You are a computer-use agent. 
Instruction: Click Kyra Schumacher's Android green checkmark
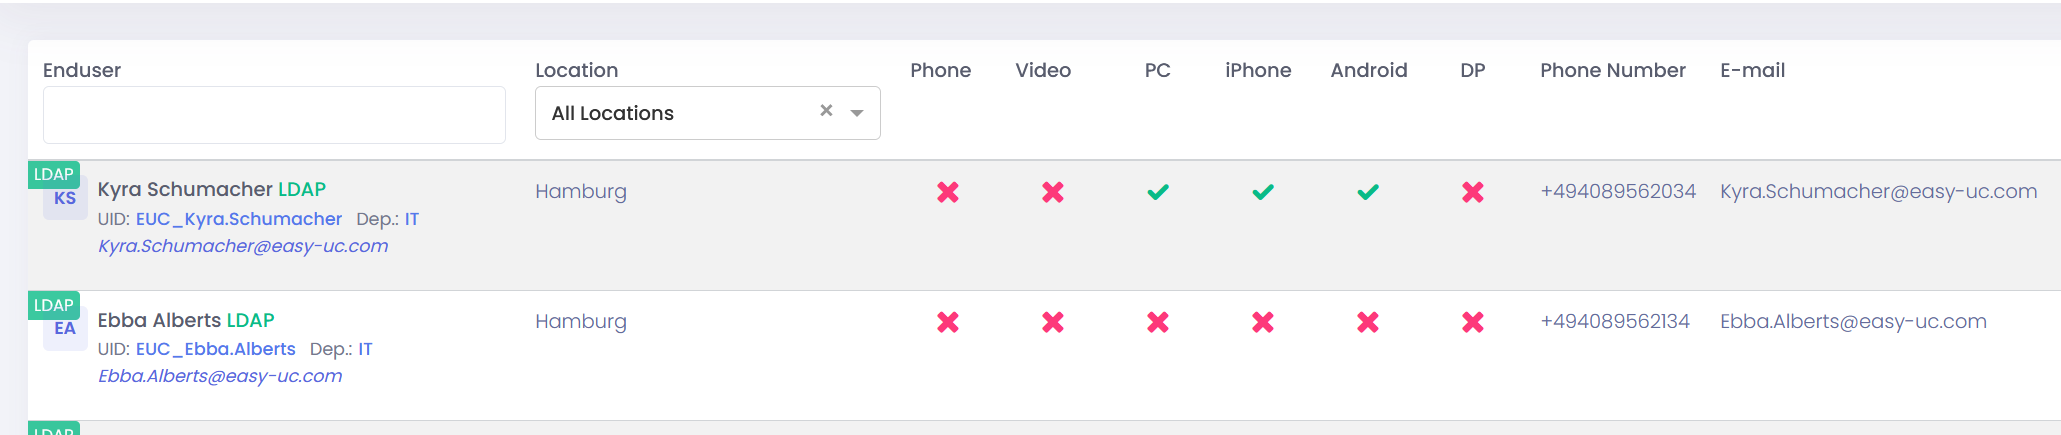1368,192
